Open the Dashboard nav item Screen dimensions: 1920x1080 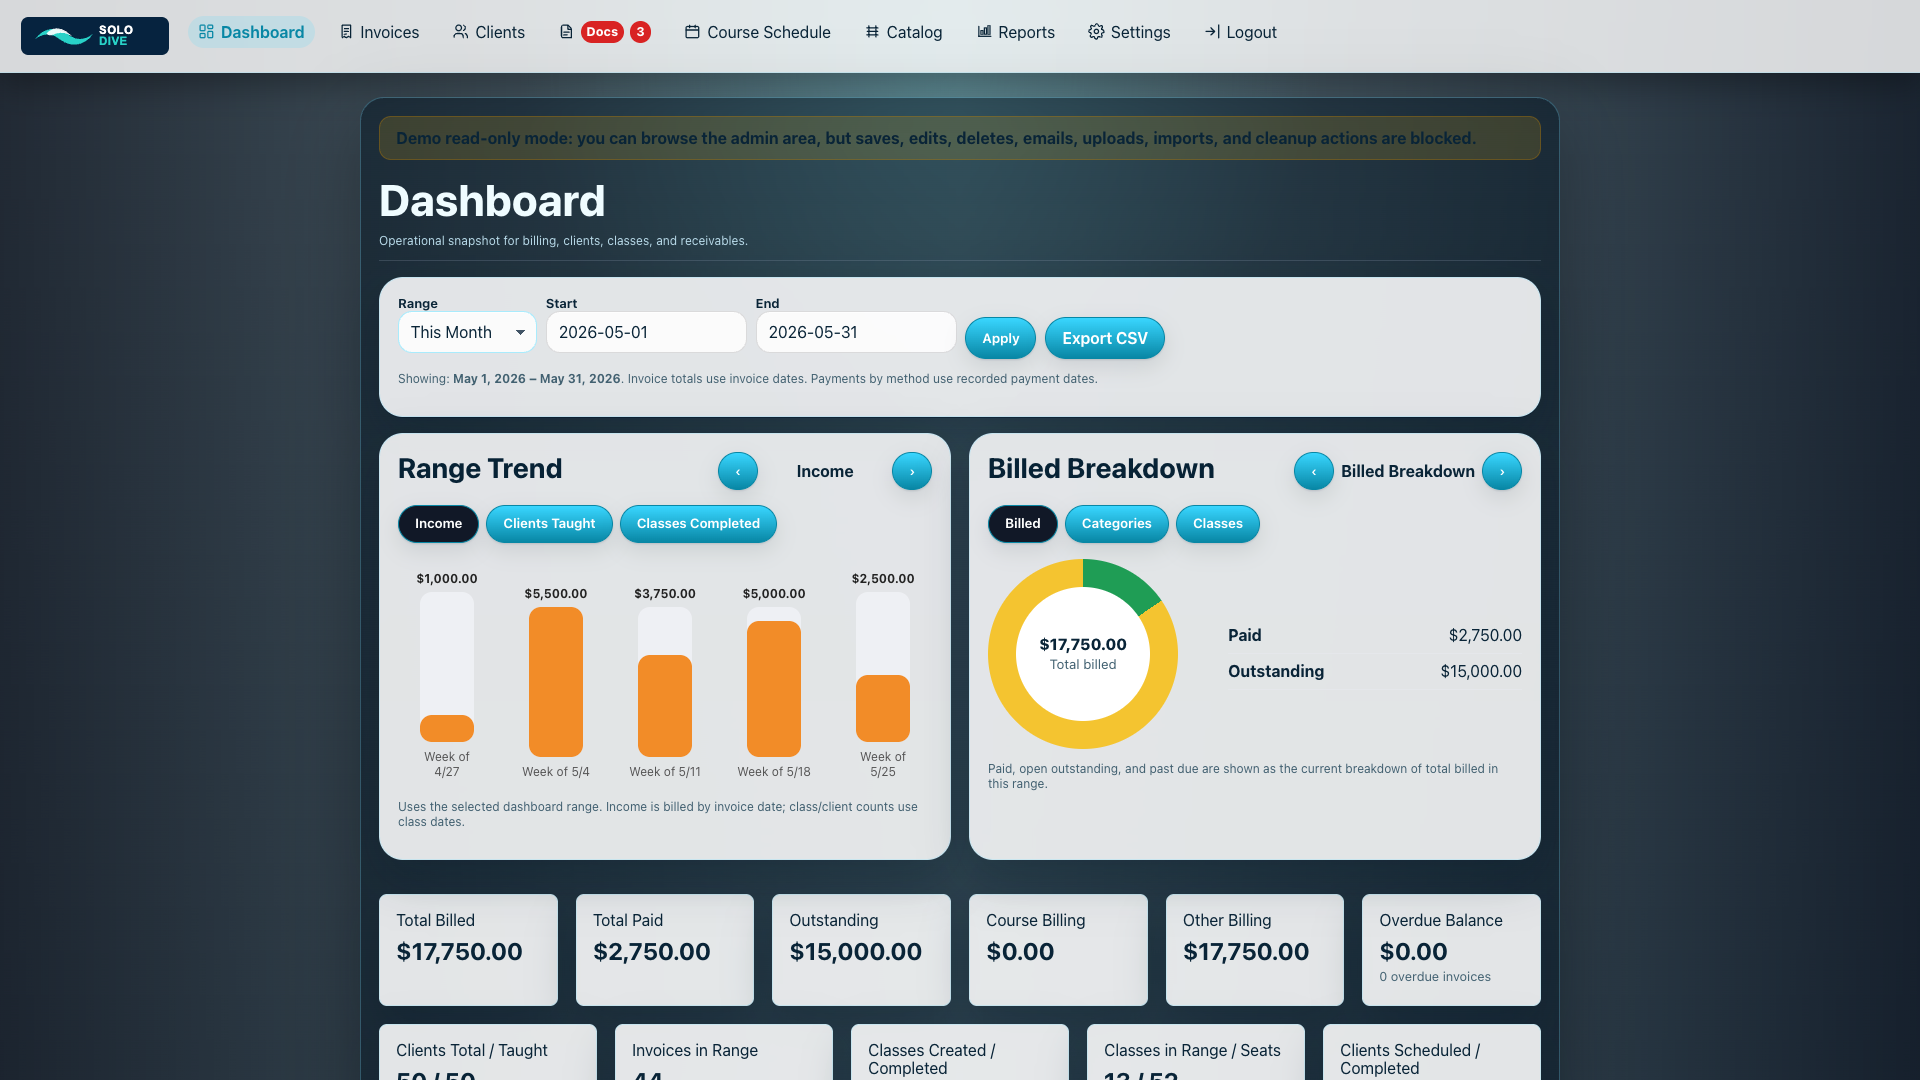(251, 32)
